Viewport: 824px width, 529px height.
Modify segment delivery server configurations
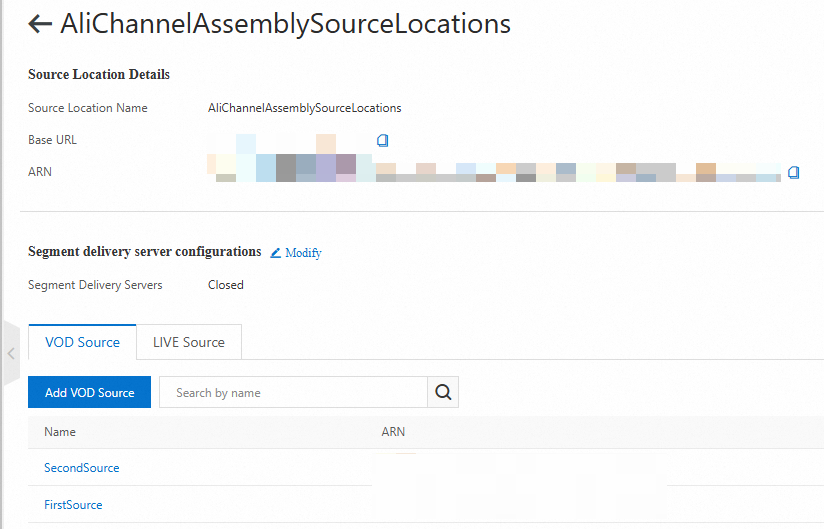pyautogui.click(x=296, y=253)
